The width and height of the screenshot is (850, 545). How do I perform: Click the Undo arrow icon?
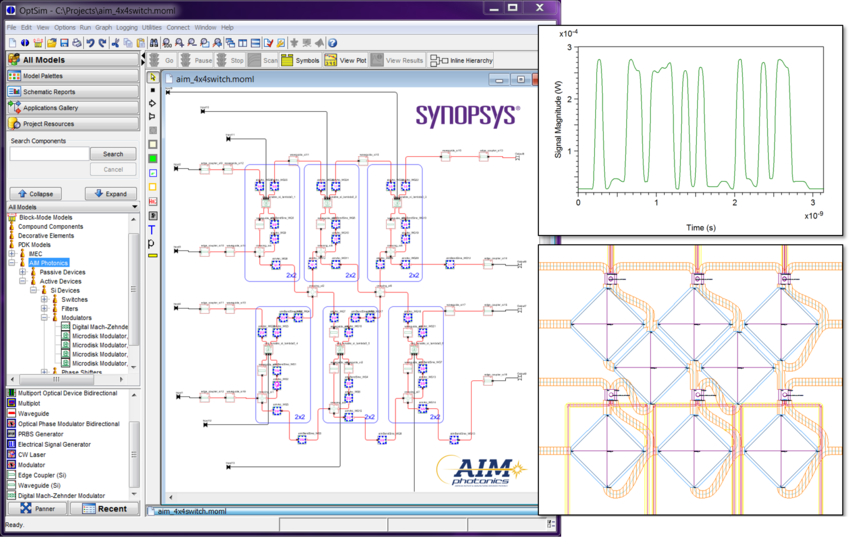[90, 43]
